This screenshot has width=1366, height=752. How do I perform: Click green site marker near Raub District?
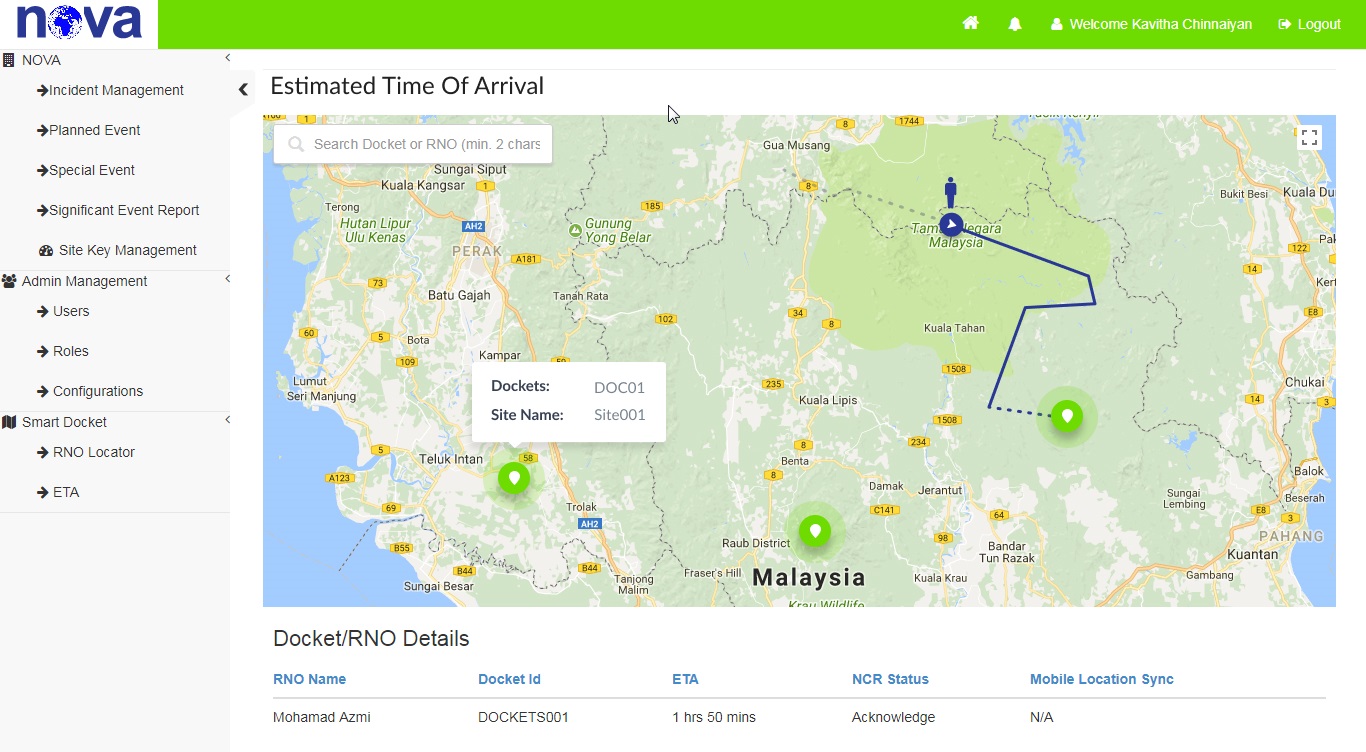pos(815,531)
